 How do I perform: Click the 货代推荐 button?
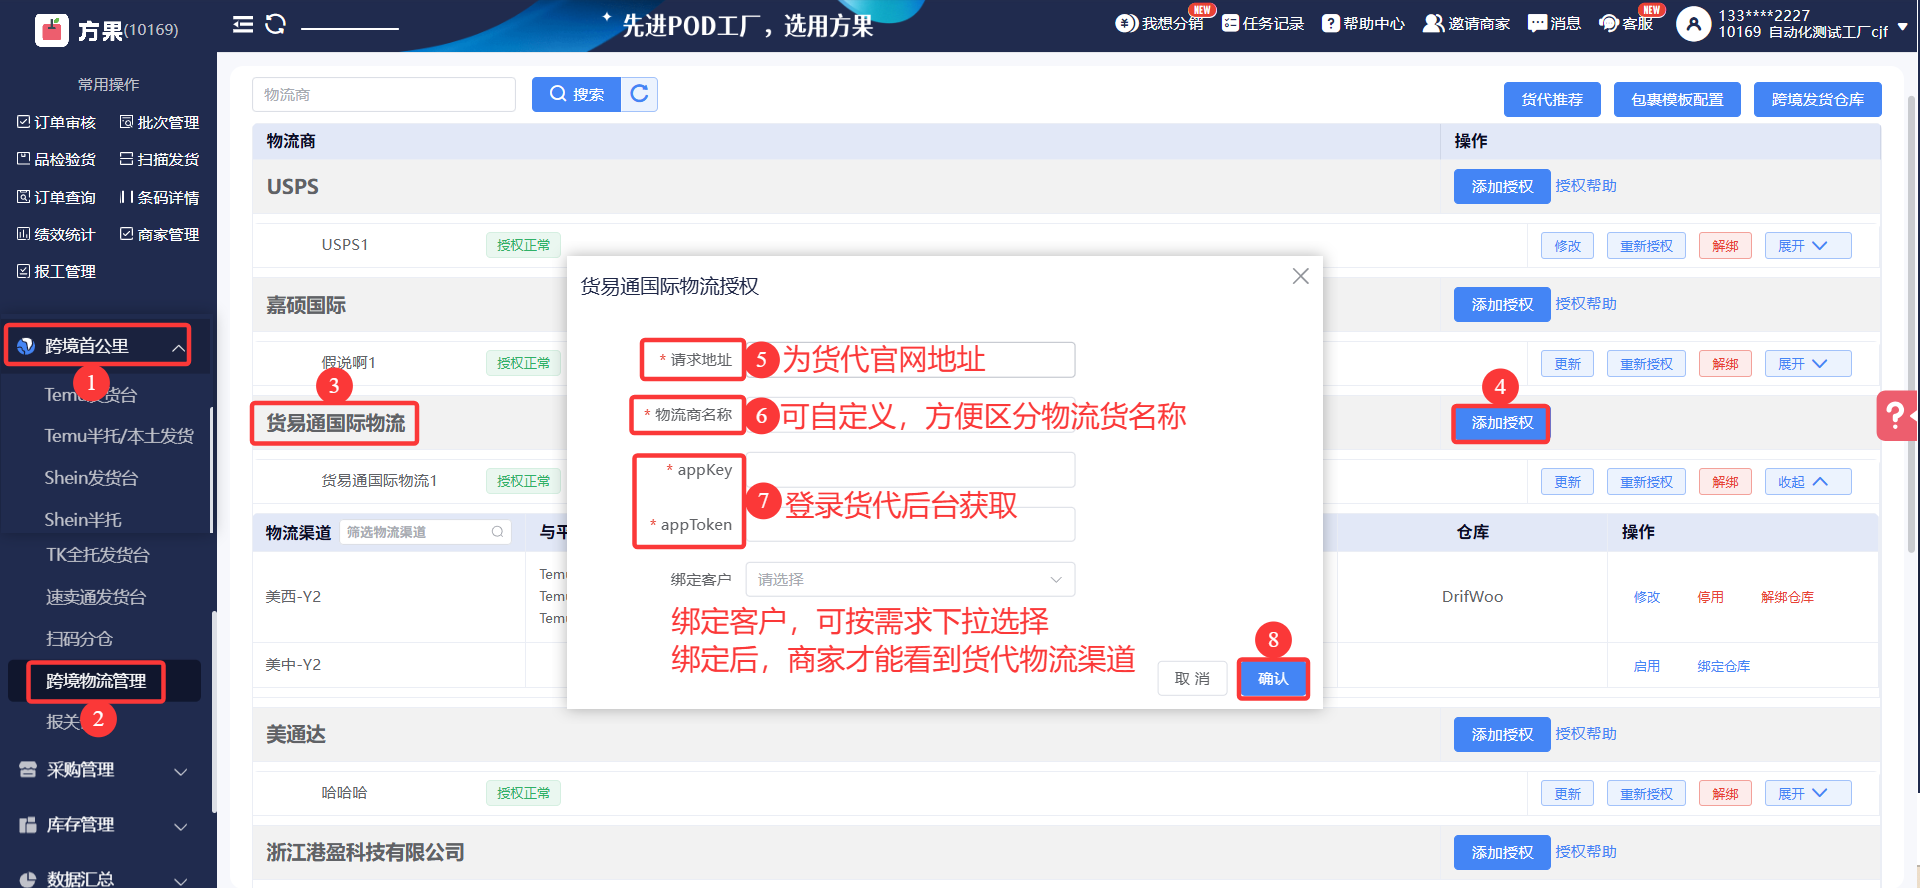pyautogui.click(x=1552, y=99)
